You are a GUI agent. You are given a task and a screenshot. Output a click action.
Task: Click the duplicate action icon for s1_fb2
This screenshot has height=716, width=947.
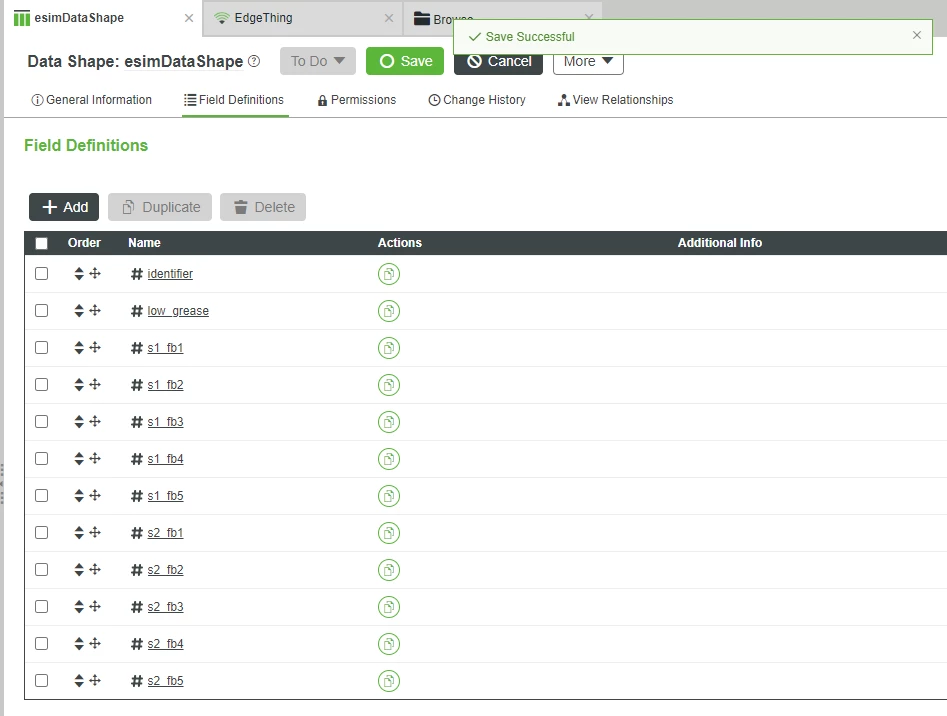(x=389, y=385)
